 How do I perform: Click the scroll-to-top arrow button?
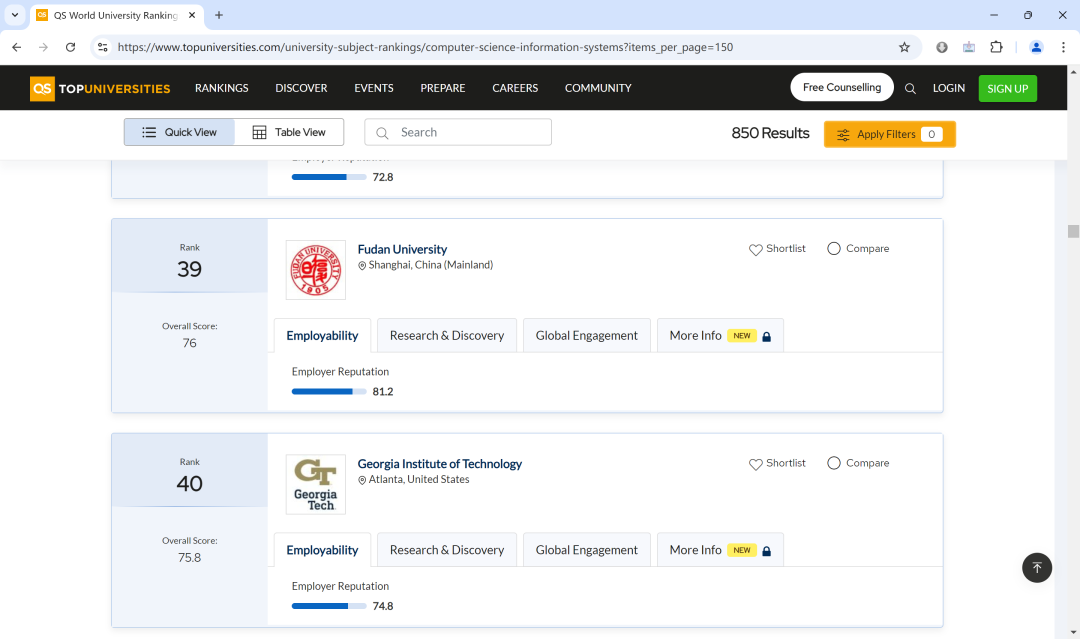[1037, 567]
